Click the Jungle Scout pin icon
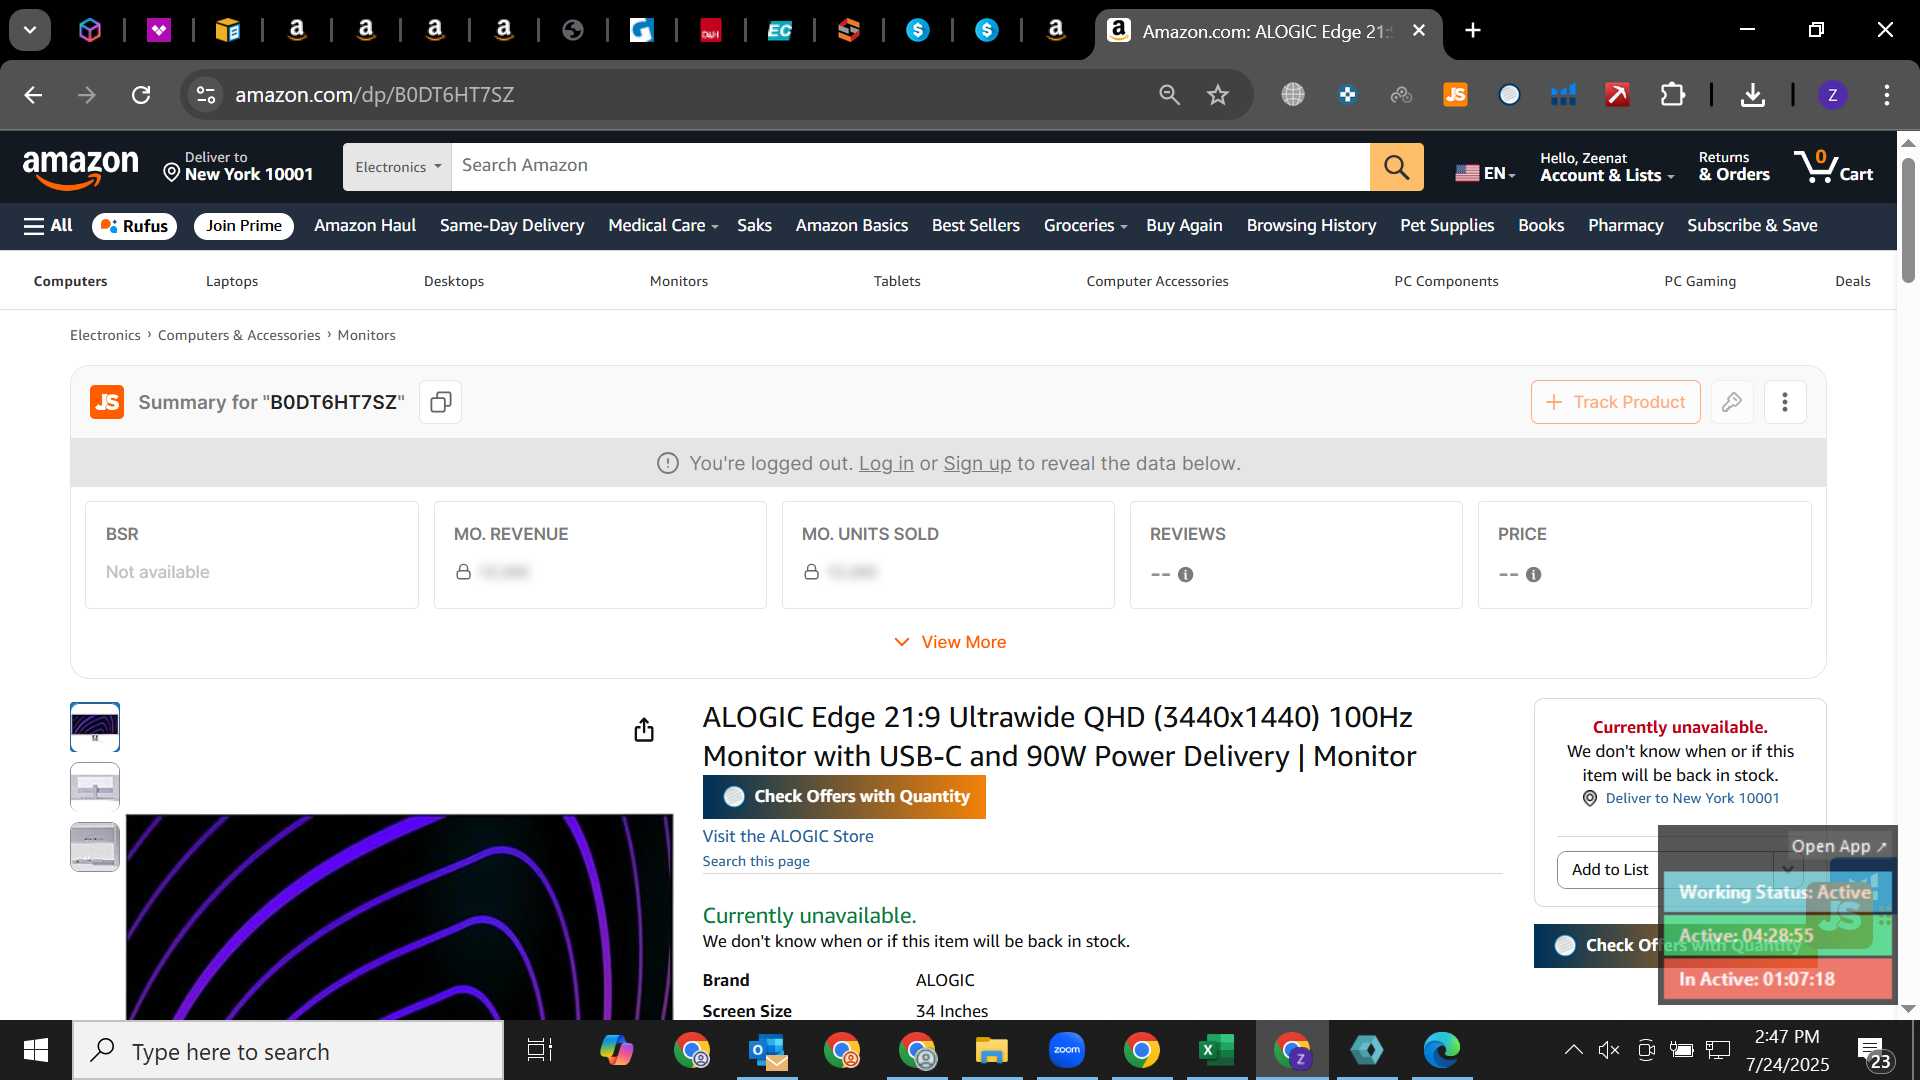Viewport: 1920px width, 1080px height. tap(1732, 402)
